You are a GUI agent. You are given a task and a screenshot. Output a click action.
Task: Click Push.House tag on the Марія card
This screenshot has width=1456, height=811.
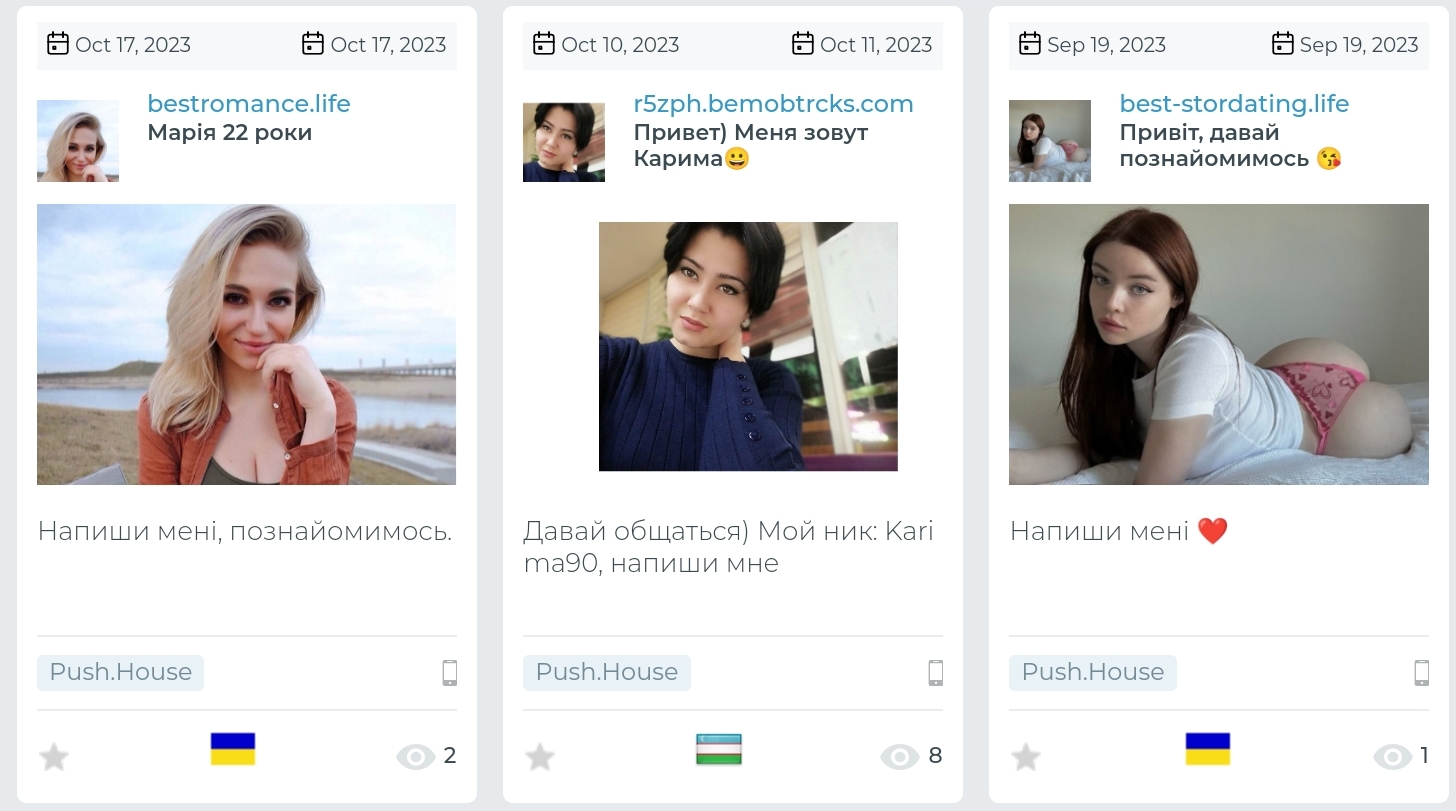pos(120,672)
